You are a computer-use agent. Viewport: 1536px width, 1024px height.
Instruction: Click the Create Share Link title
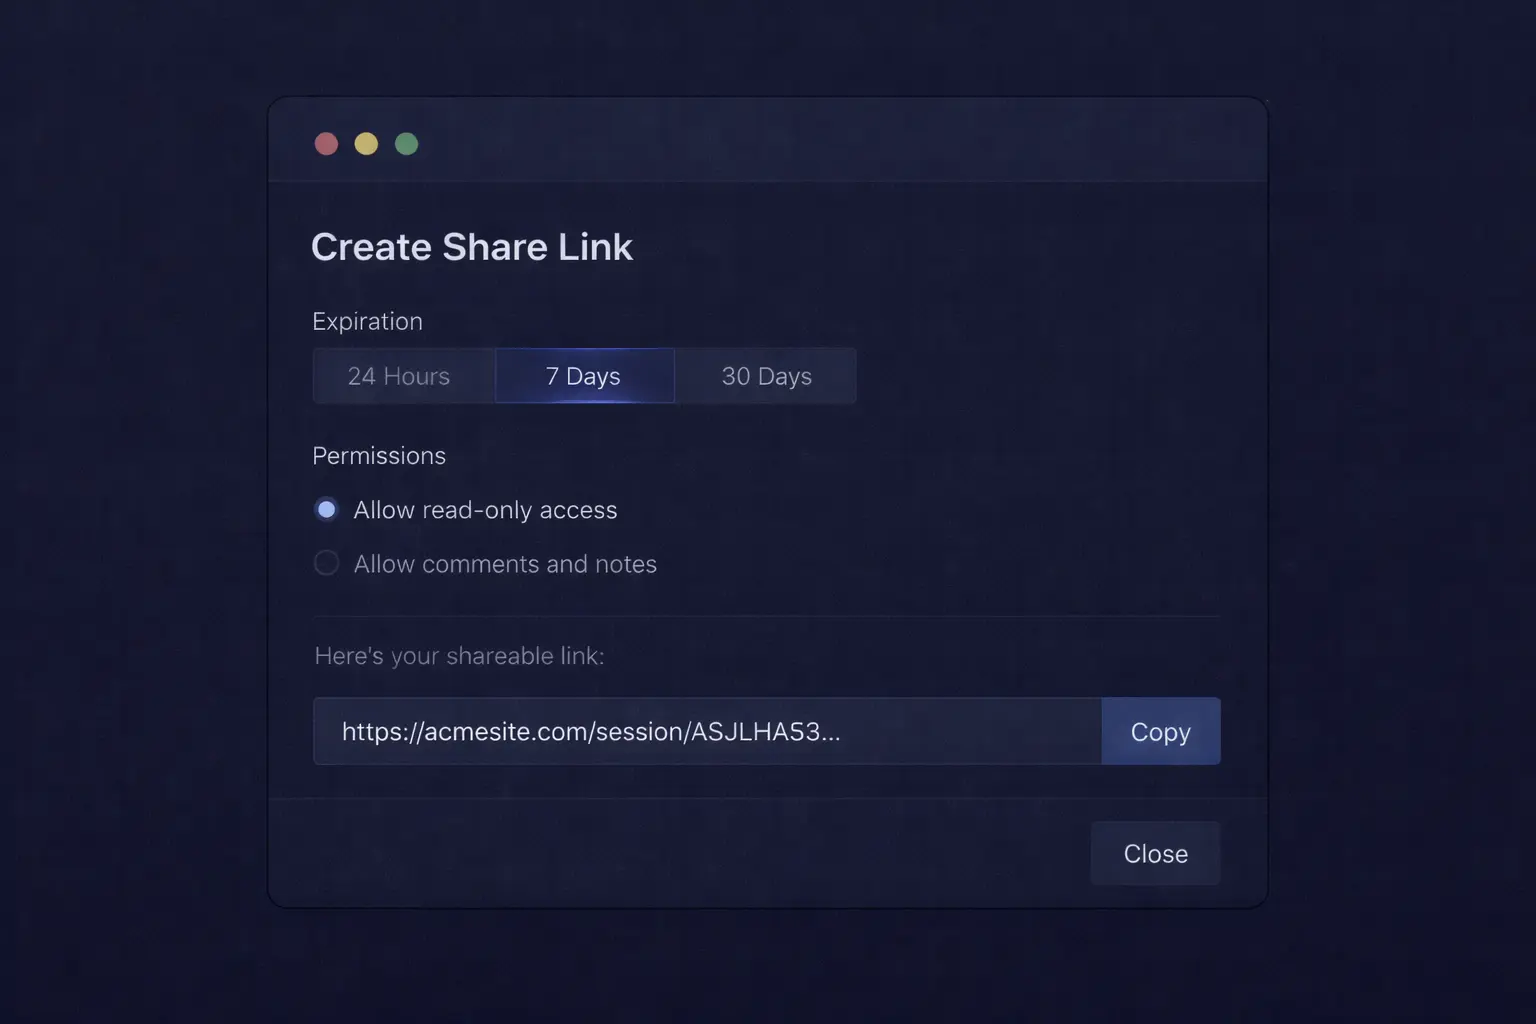[x=472, y=247]
